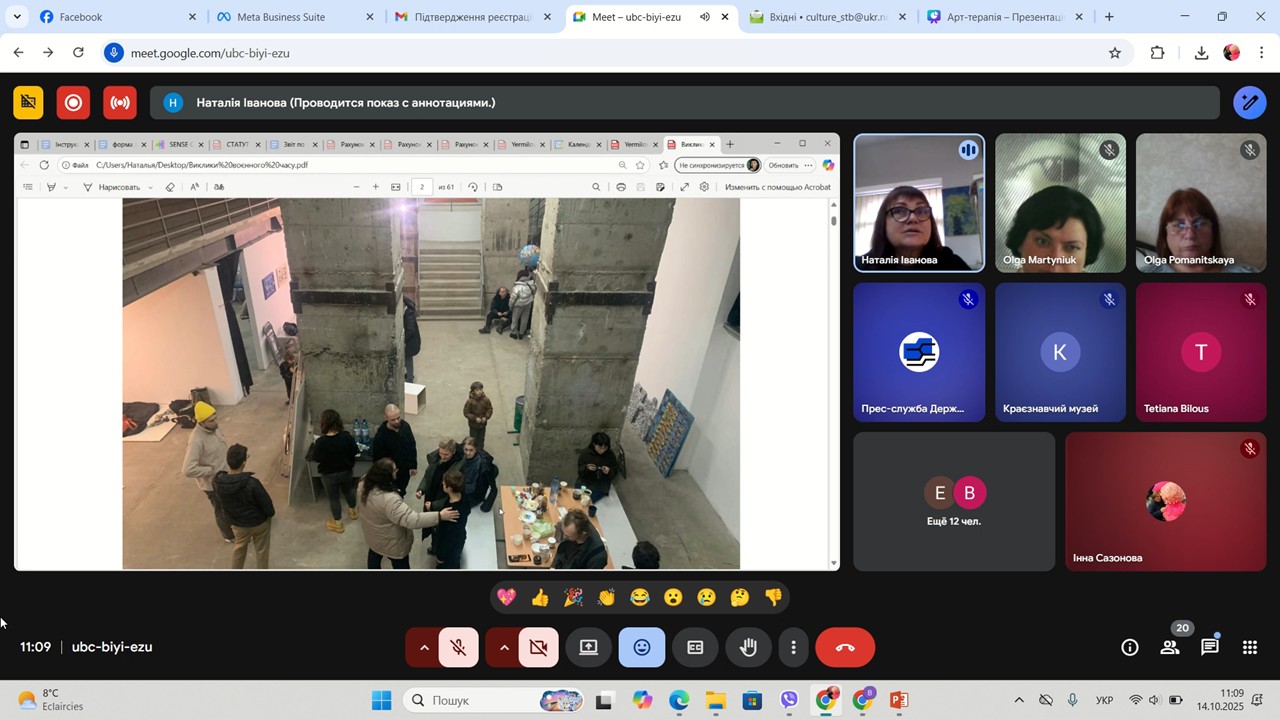Expand audio settings arrow beside microphone
1280x720 pixels.
click(x=424, y=648)
